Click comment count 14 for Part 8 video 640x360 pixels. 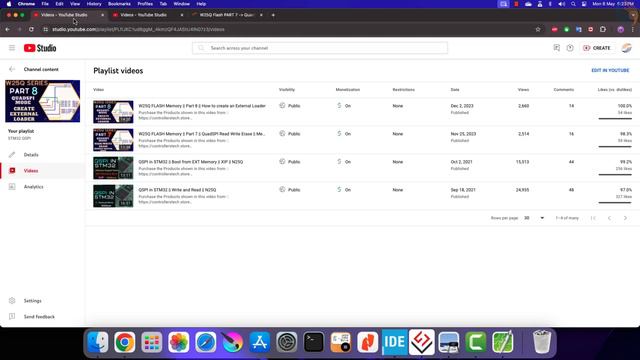[571, 106]
